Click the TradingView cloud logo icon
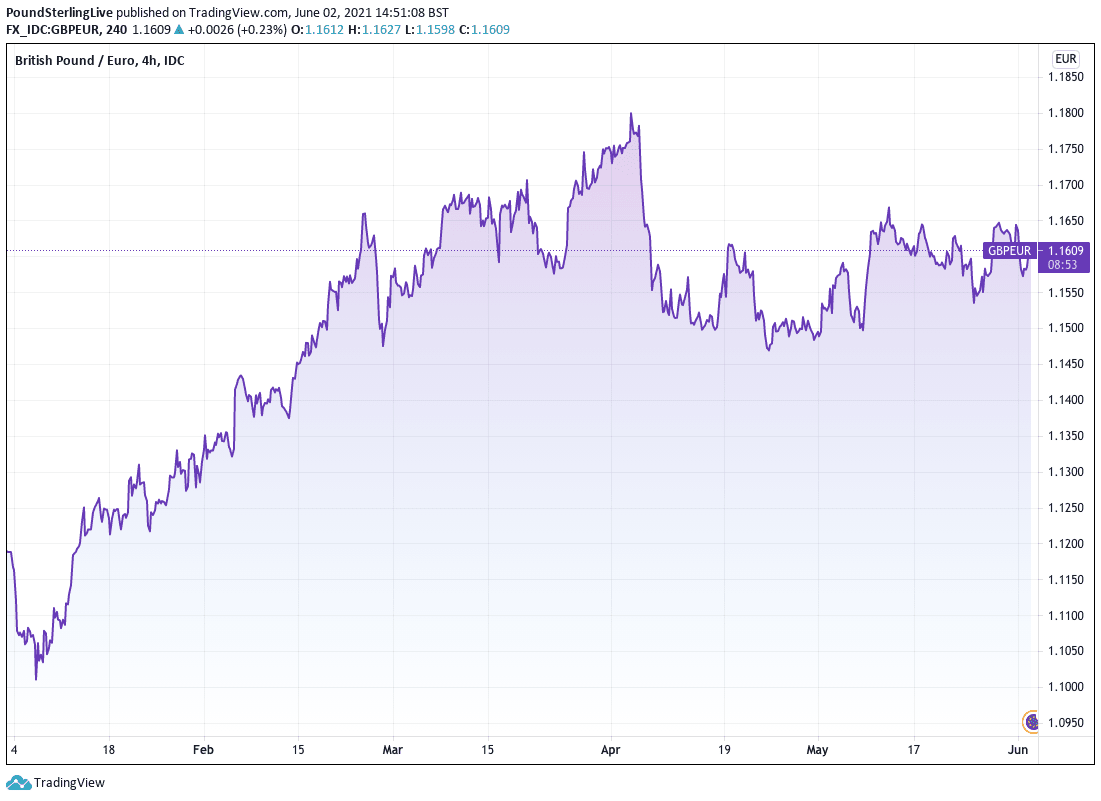 click(18, 782)
